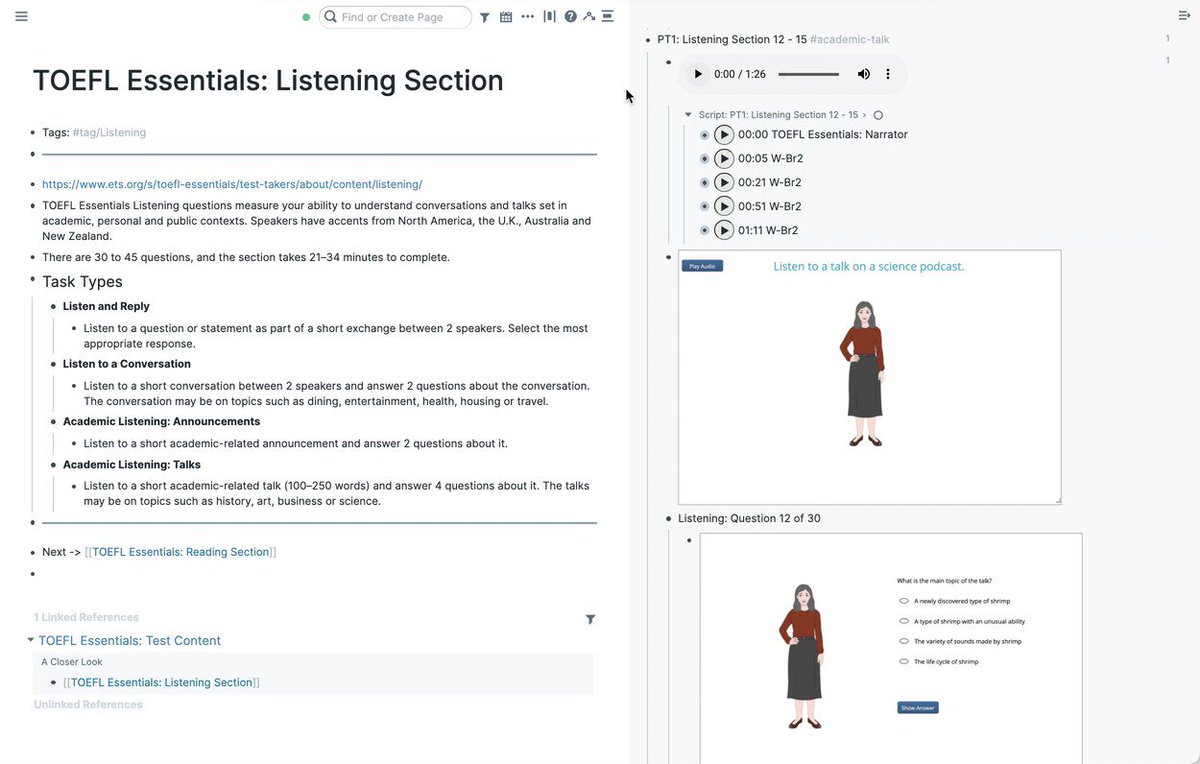Click the Script: PT1: Listening Section 12 - 15 breadcrumb
The image size is (1200, 764).
(778, 115)
